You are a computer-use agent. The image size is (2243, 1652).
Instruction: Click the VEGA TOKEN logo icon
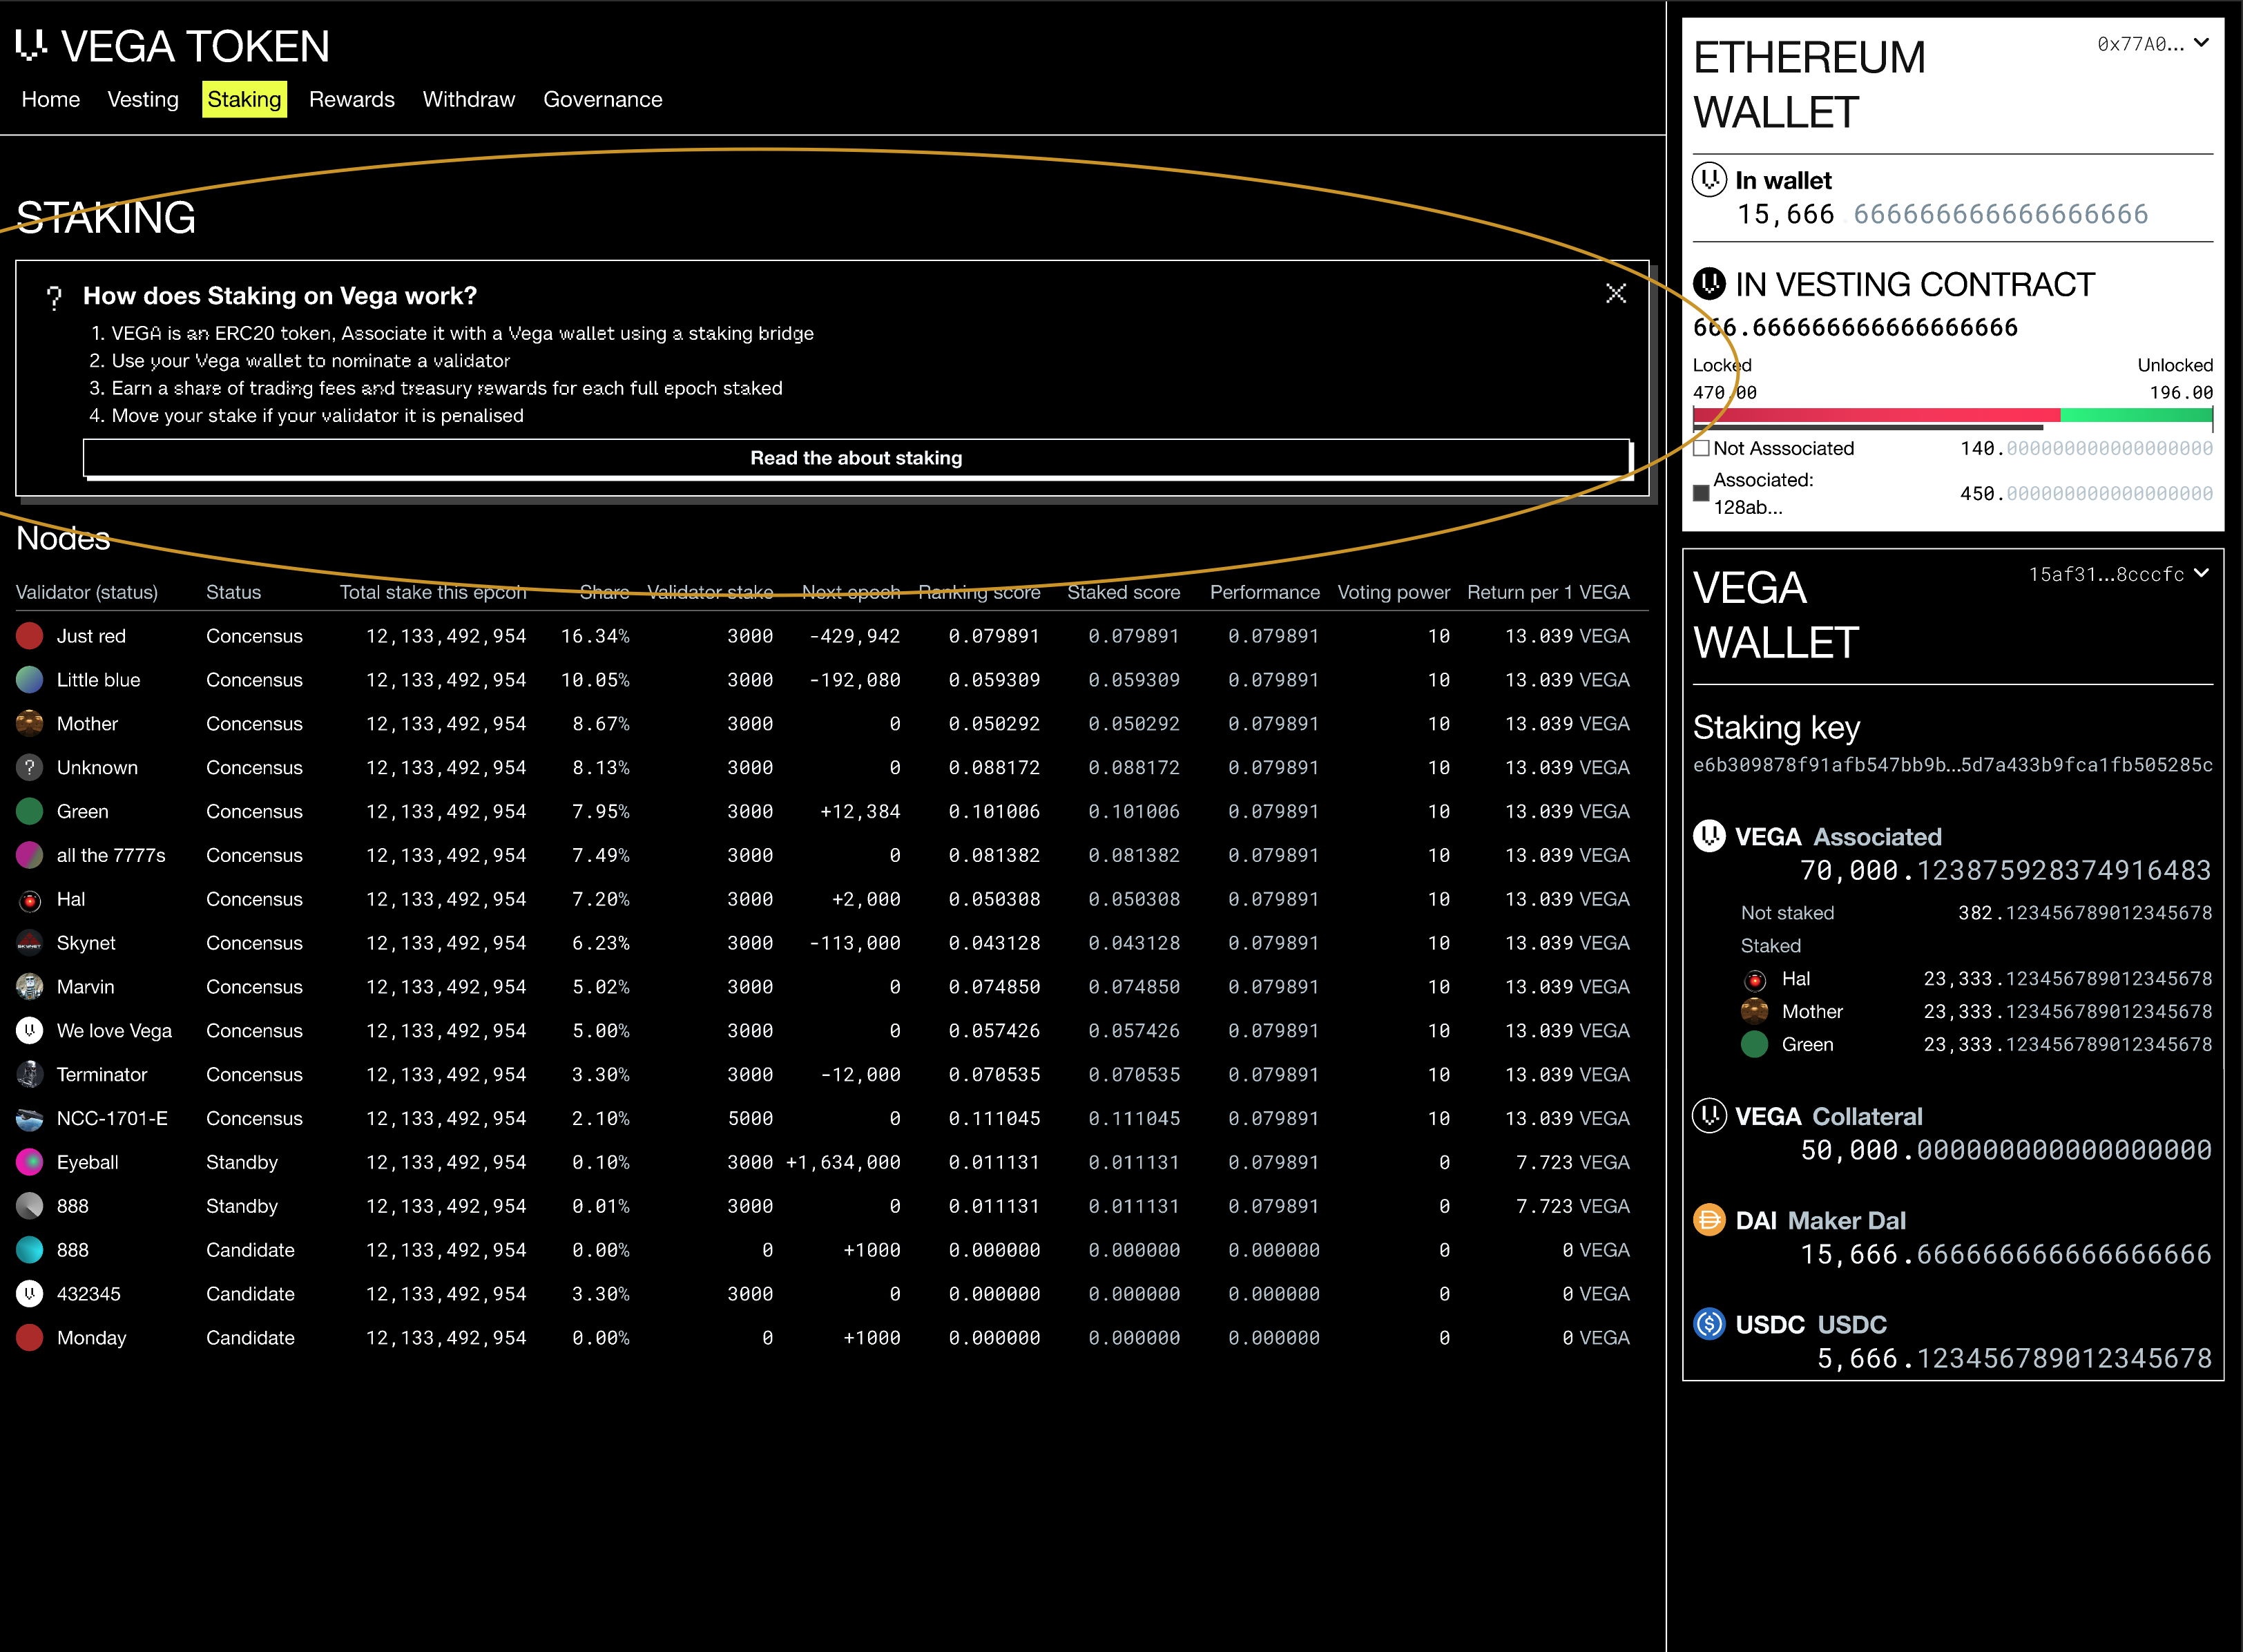click(x=31, y=45)
